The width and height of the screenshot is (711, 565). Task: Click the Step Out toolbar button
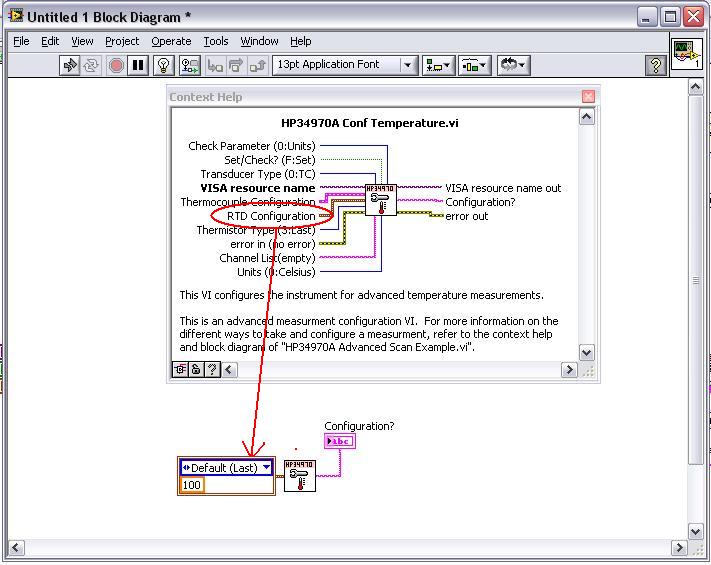click(258, 65)
